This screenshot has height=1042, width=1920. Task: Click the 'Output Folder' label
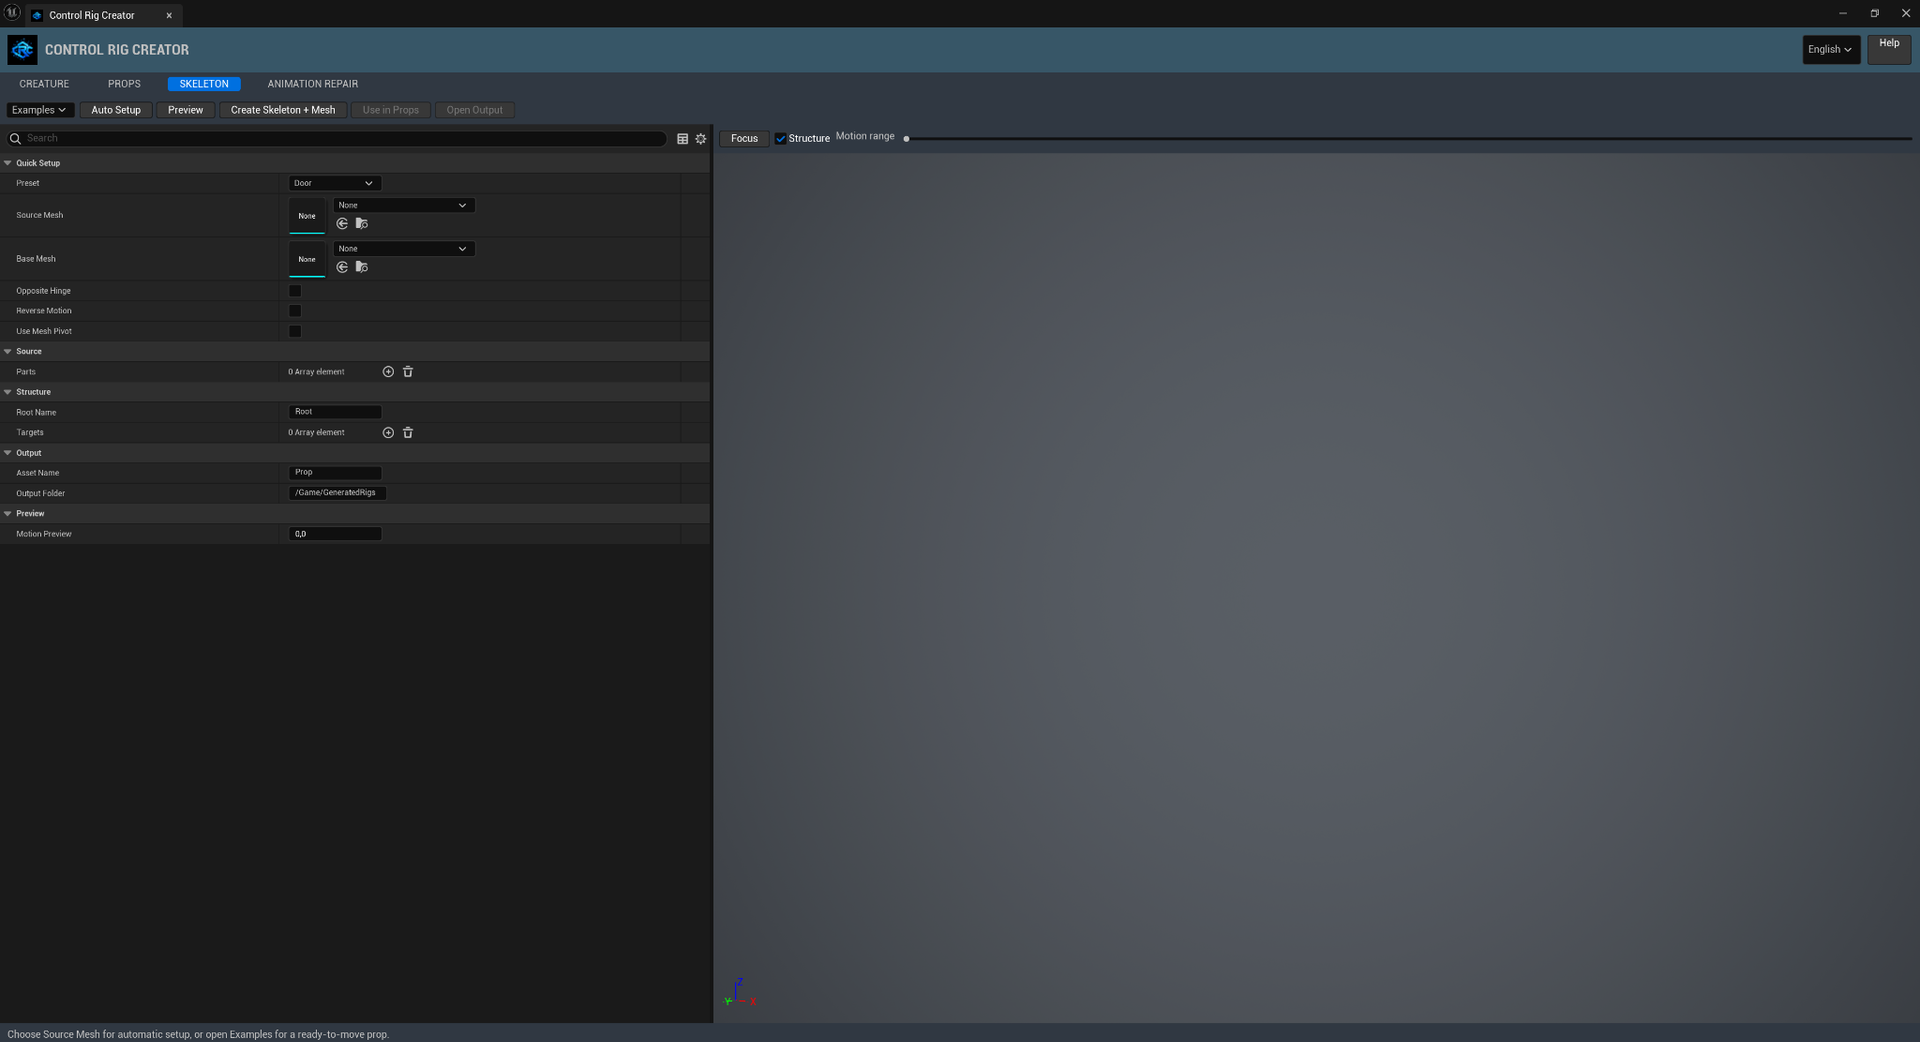pyautogui.click(x=40, y=494)
